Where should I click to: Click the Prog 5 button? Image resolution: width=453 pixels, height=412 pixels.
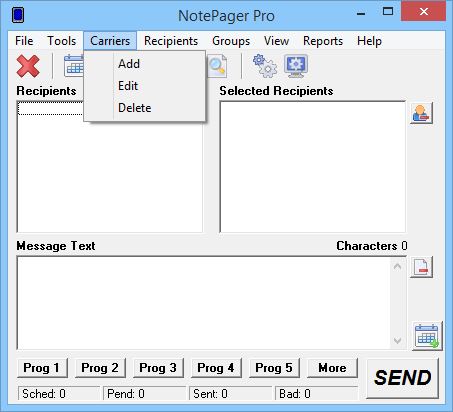click(274, 368)
